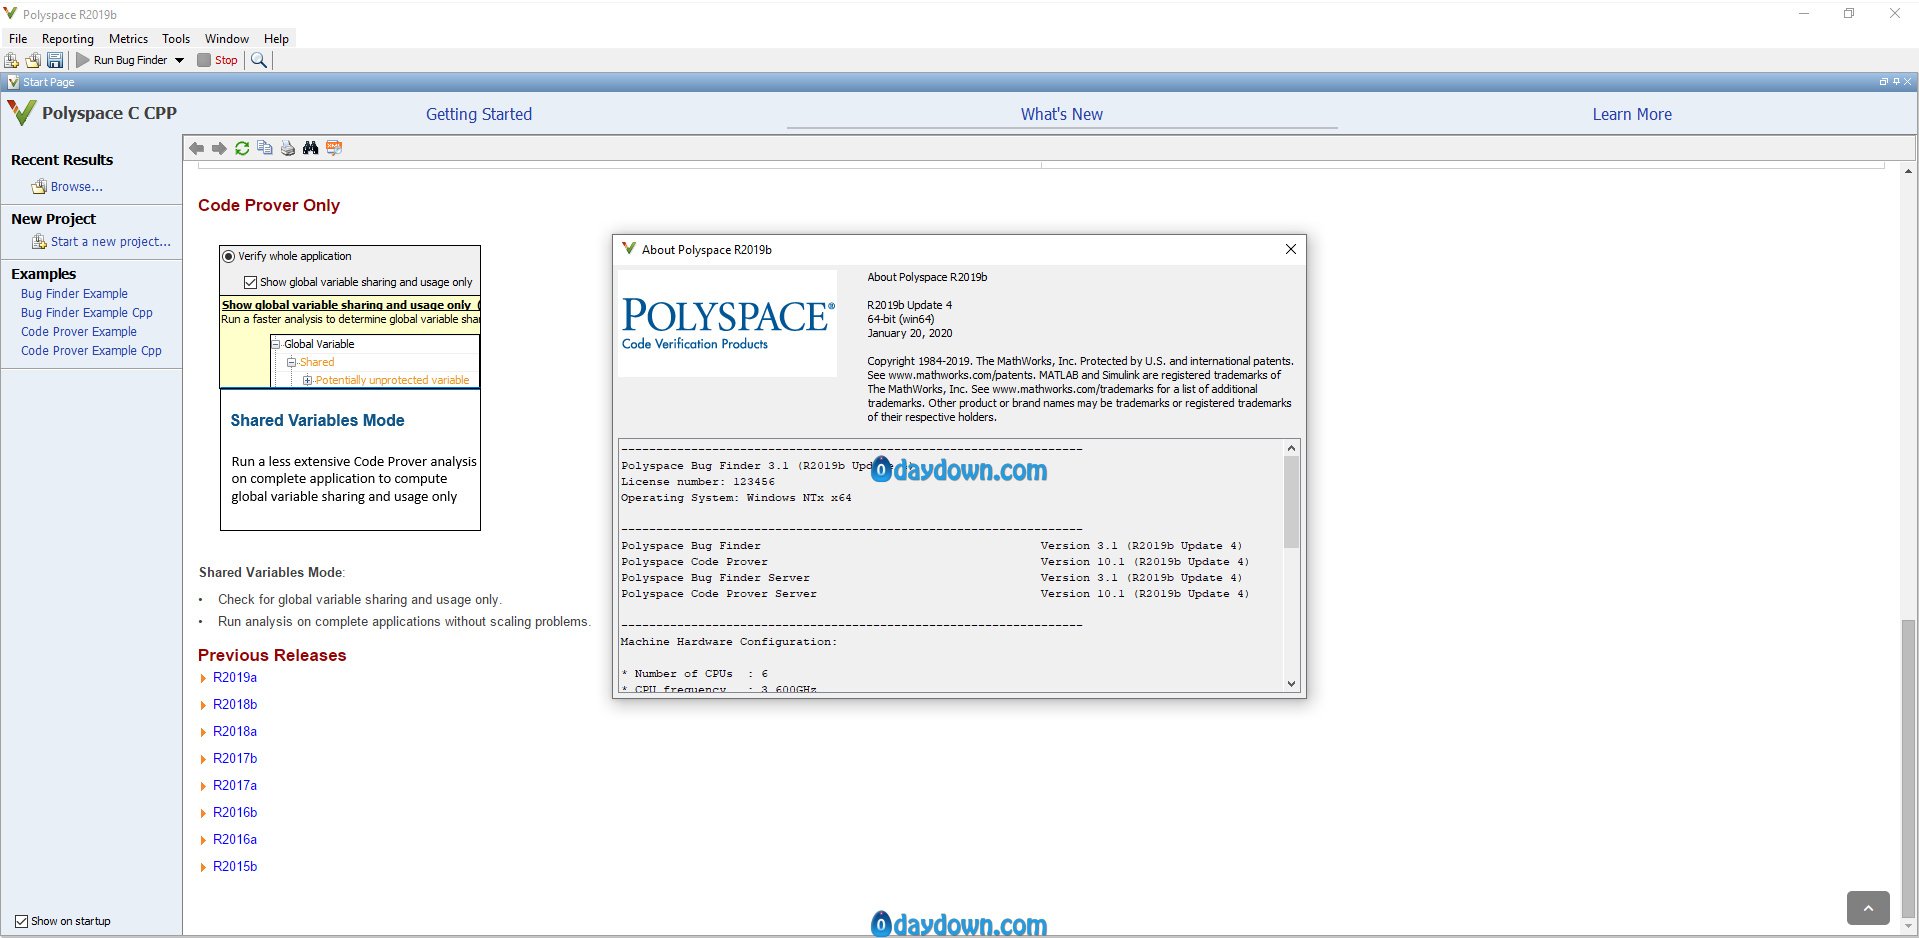The height and width of the screenshot is (938, 1919).
Task: Toggle the Show on startup checkbox
Action: click(21, 921)
